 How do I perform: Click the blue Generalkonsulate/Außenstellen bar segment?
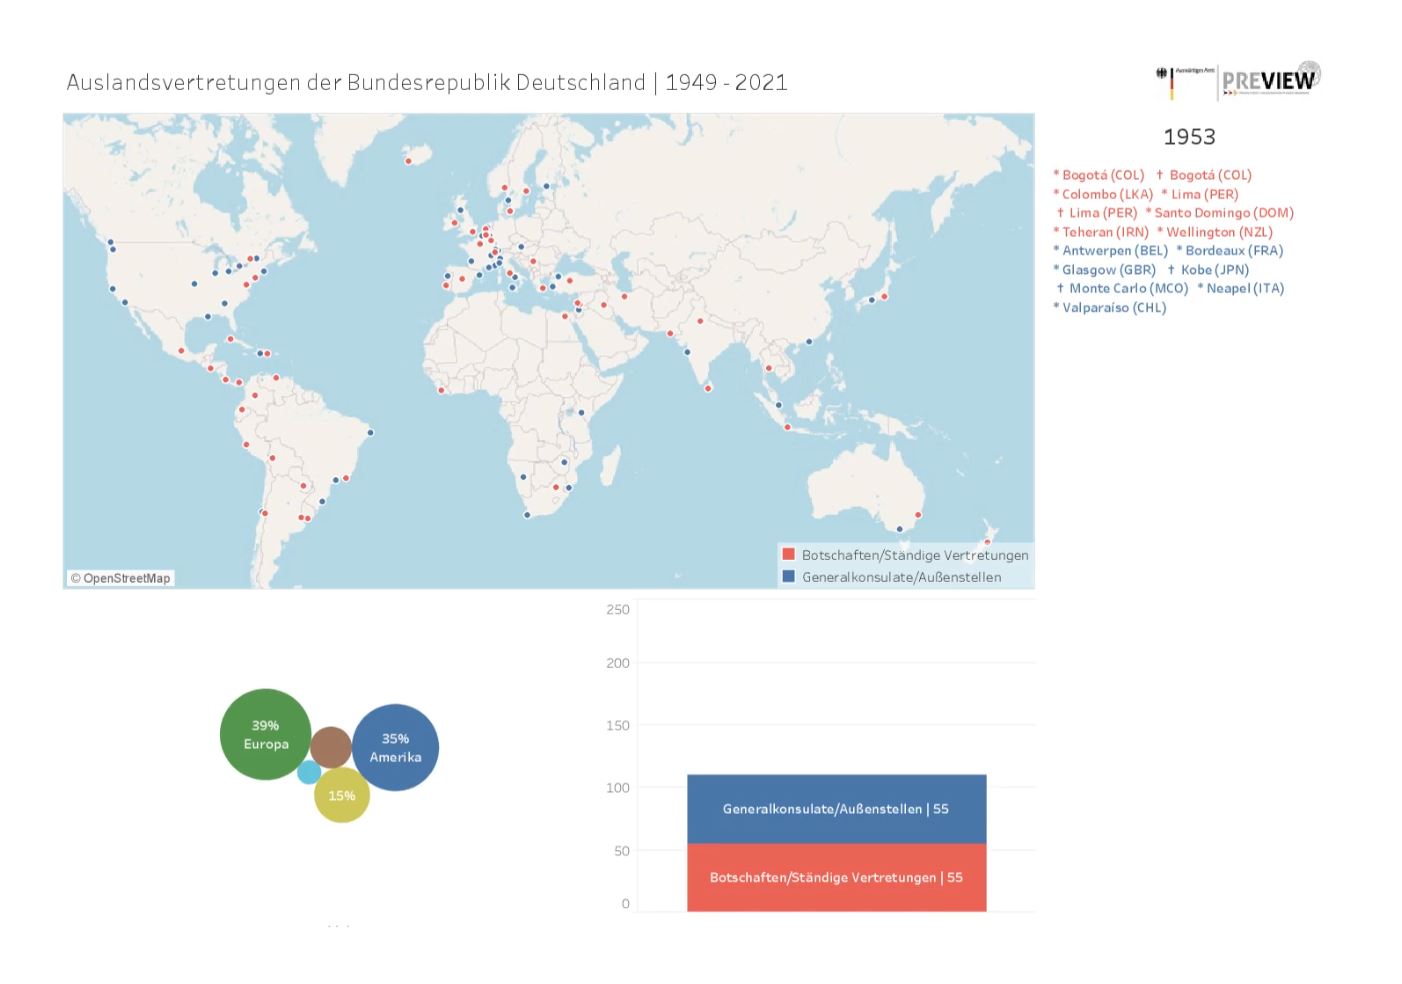click(x=836, y=809)
